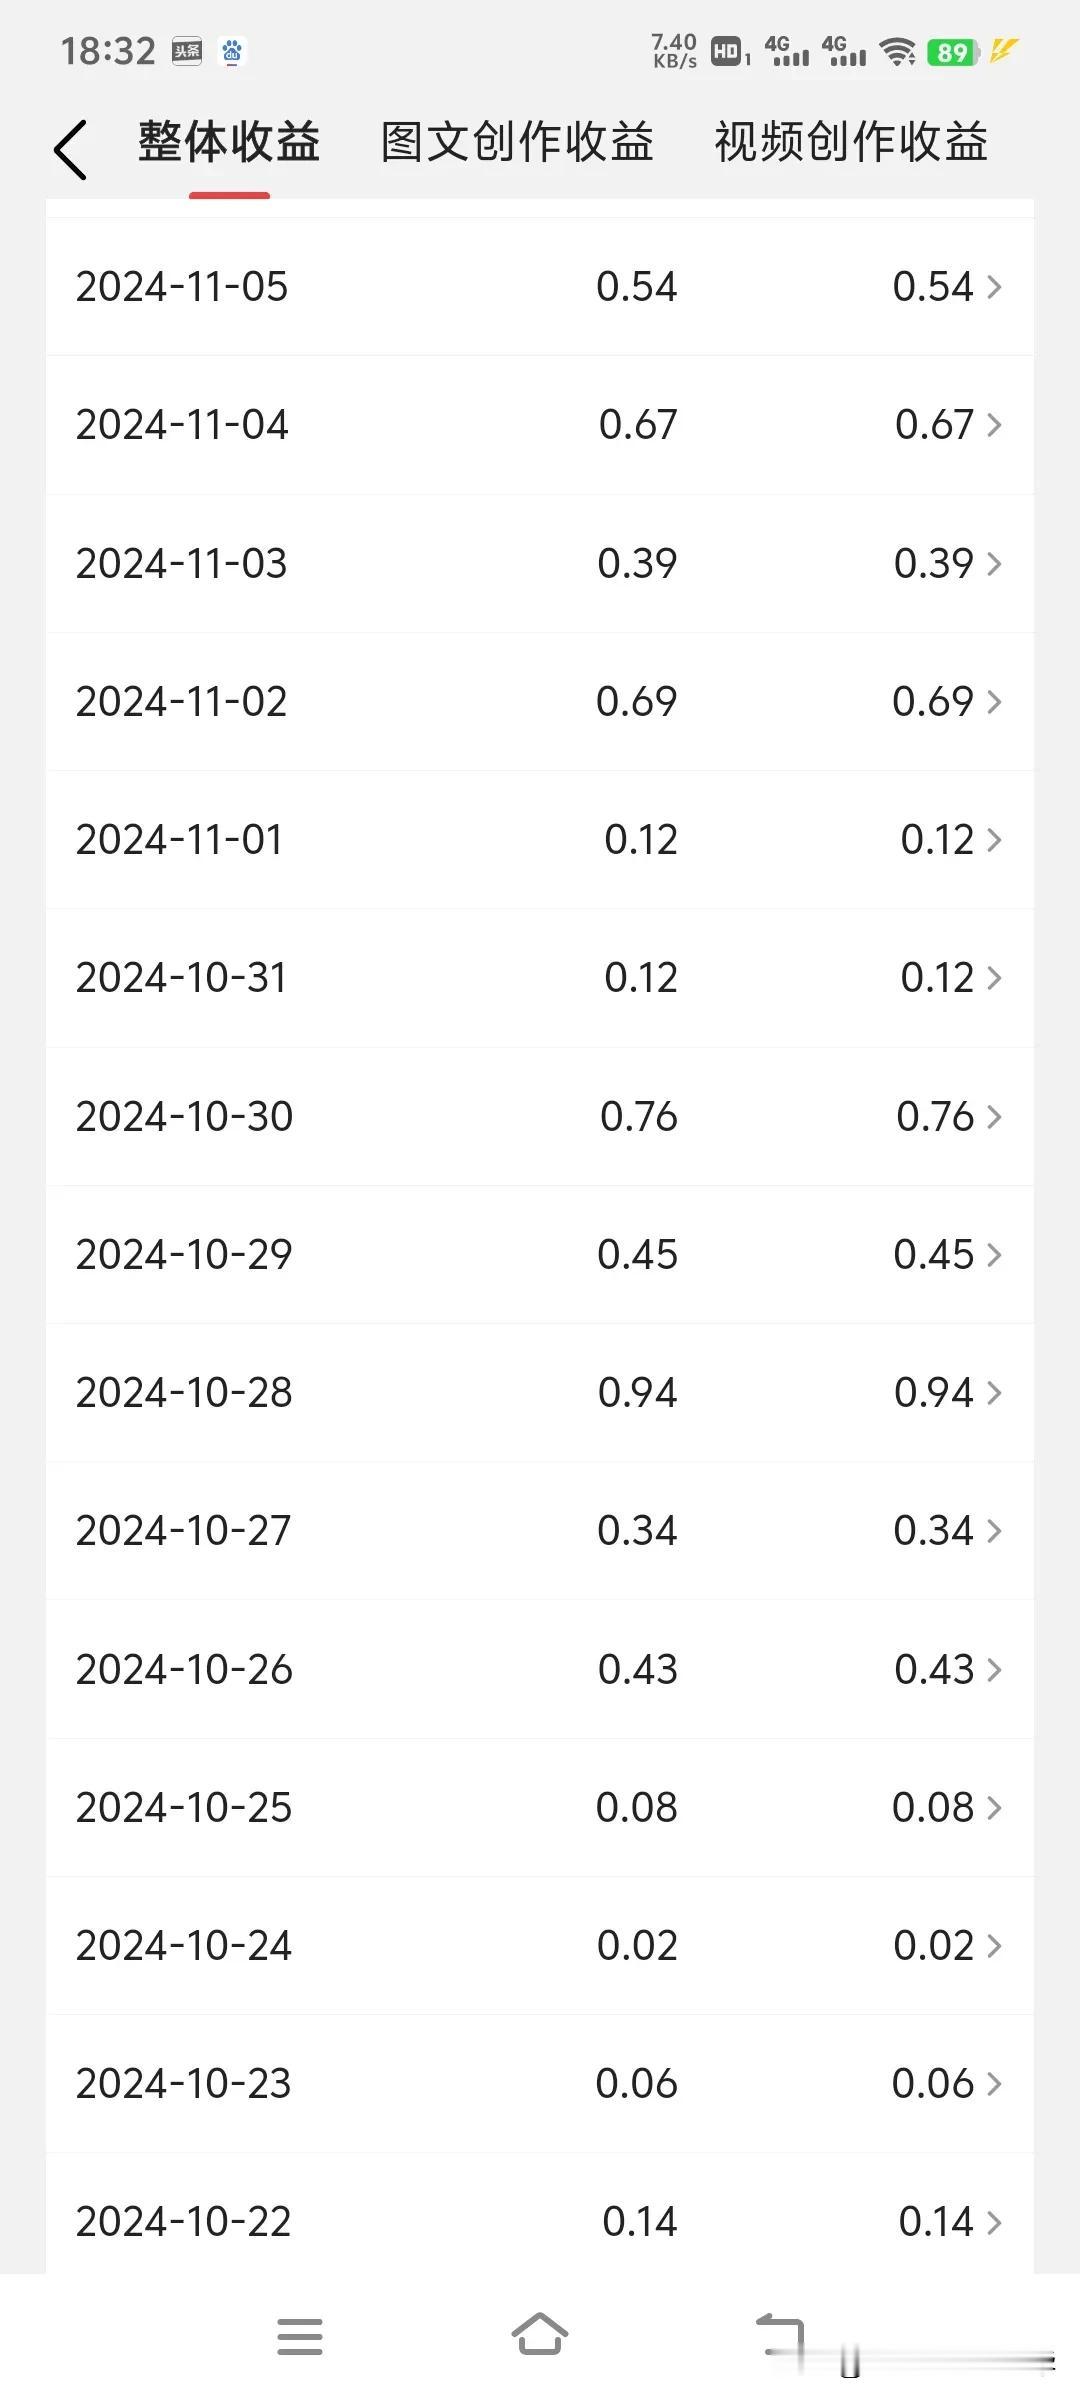Open the Android recent apps menu icon
1080x2400 pixels.
tap(300, 2337)
